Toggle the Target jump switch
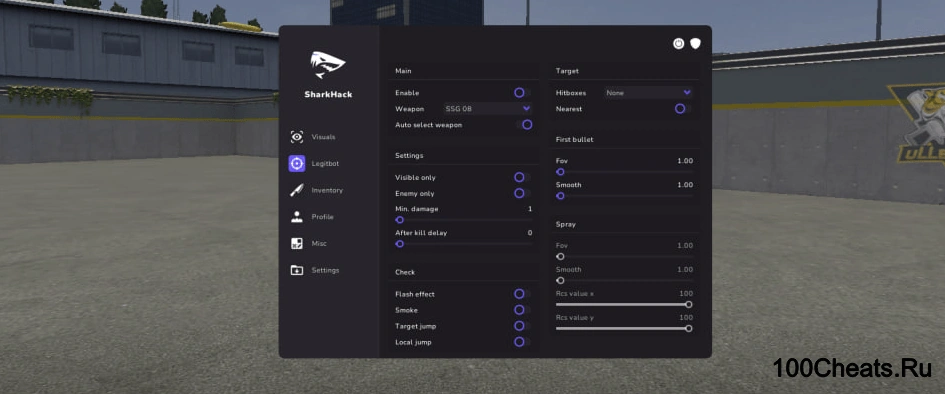The width and height of the screenshot is (945, 394). pos(522,326)
